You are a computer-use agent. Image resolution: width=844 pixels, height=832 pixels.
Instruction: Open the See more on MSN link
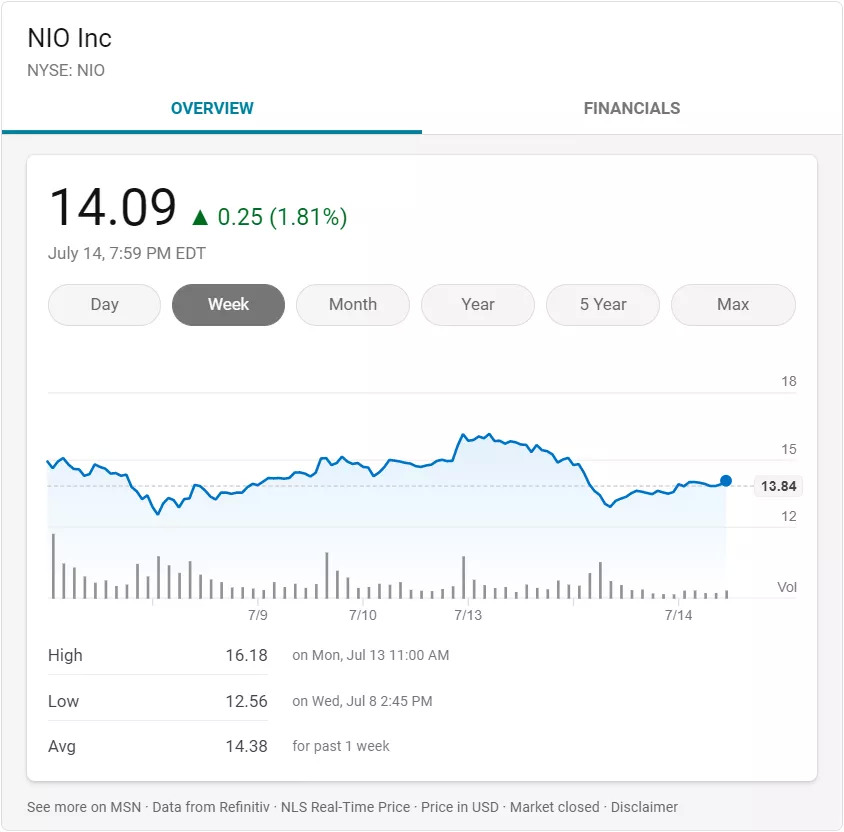(84, 807)
